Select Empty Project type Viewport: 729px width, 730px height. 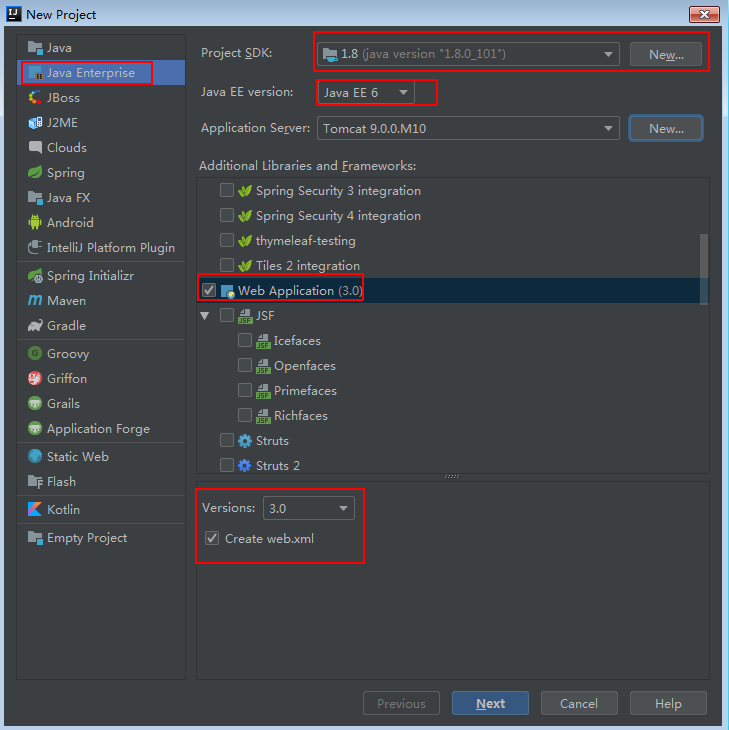101,538
